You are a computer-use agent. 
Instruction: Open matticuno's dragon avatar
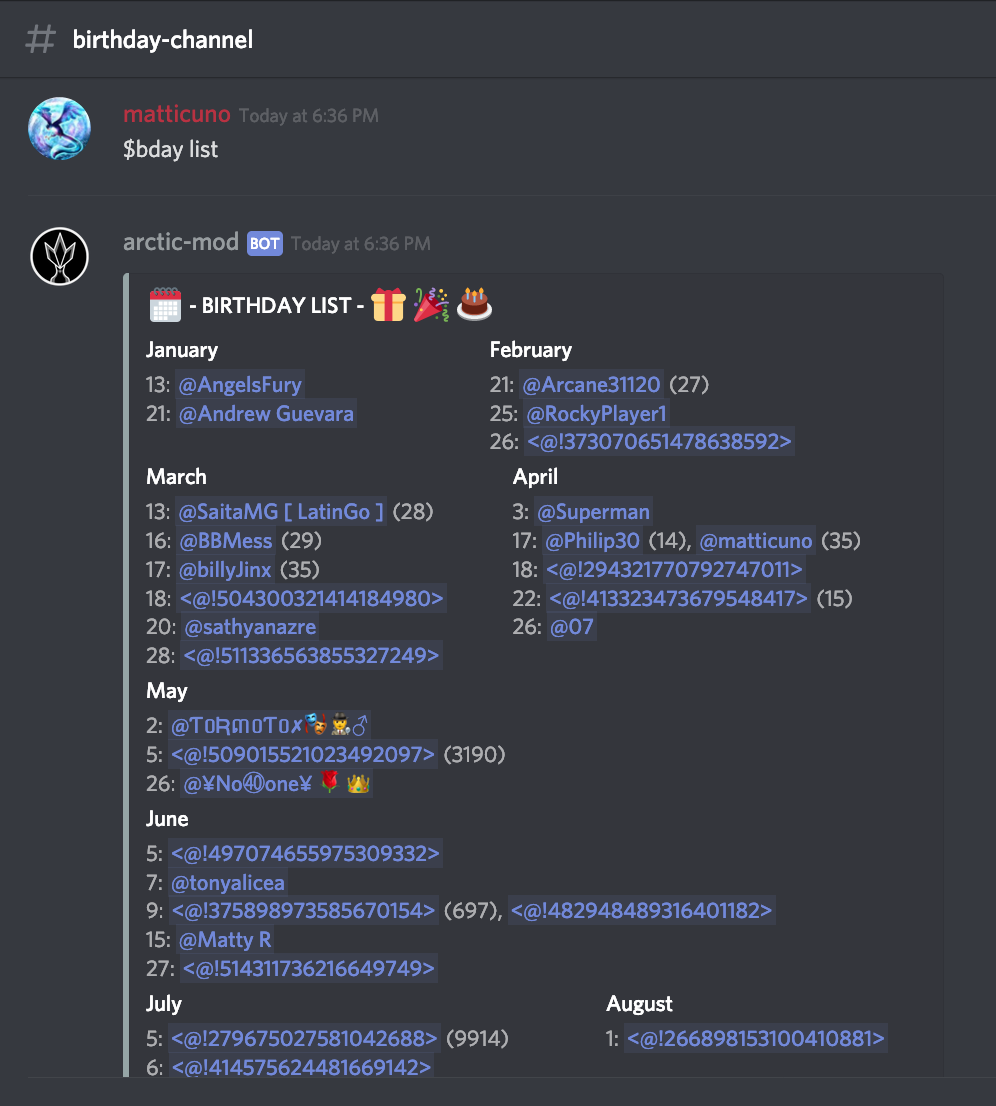tap(59, 128)
